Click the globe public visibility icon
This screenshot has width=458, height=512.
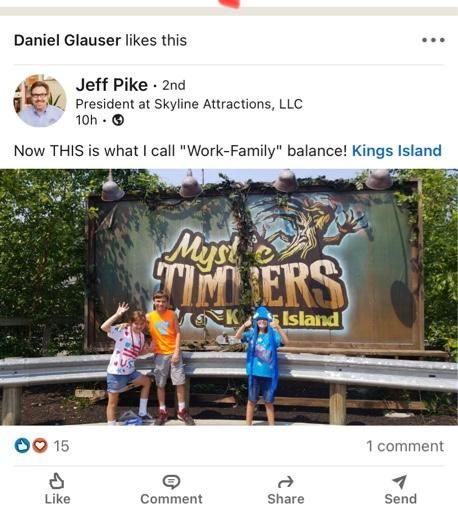[118, 120]
